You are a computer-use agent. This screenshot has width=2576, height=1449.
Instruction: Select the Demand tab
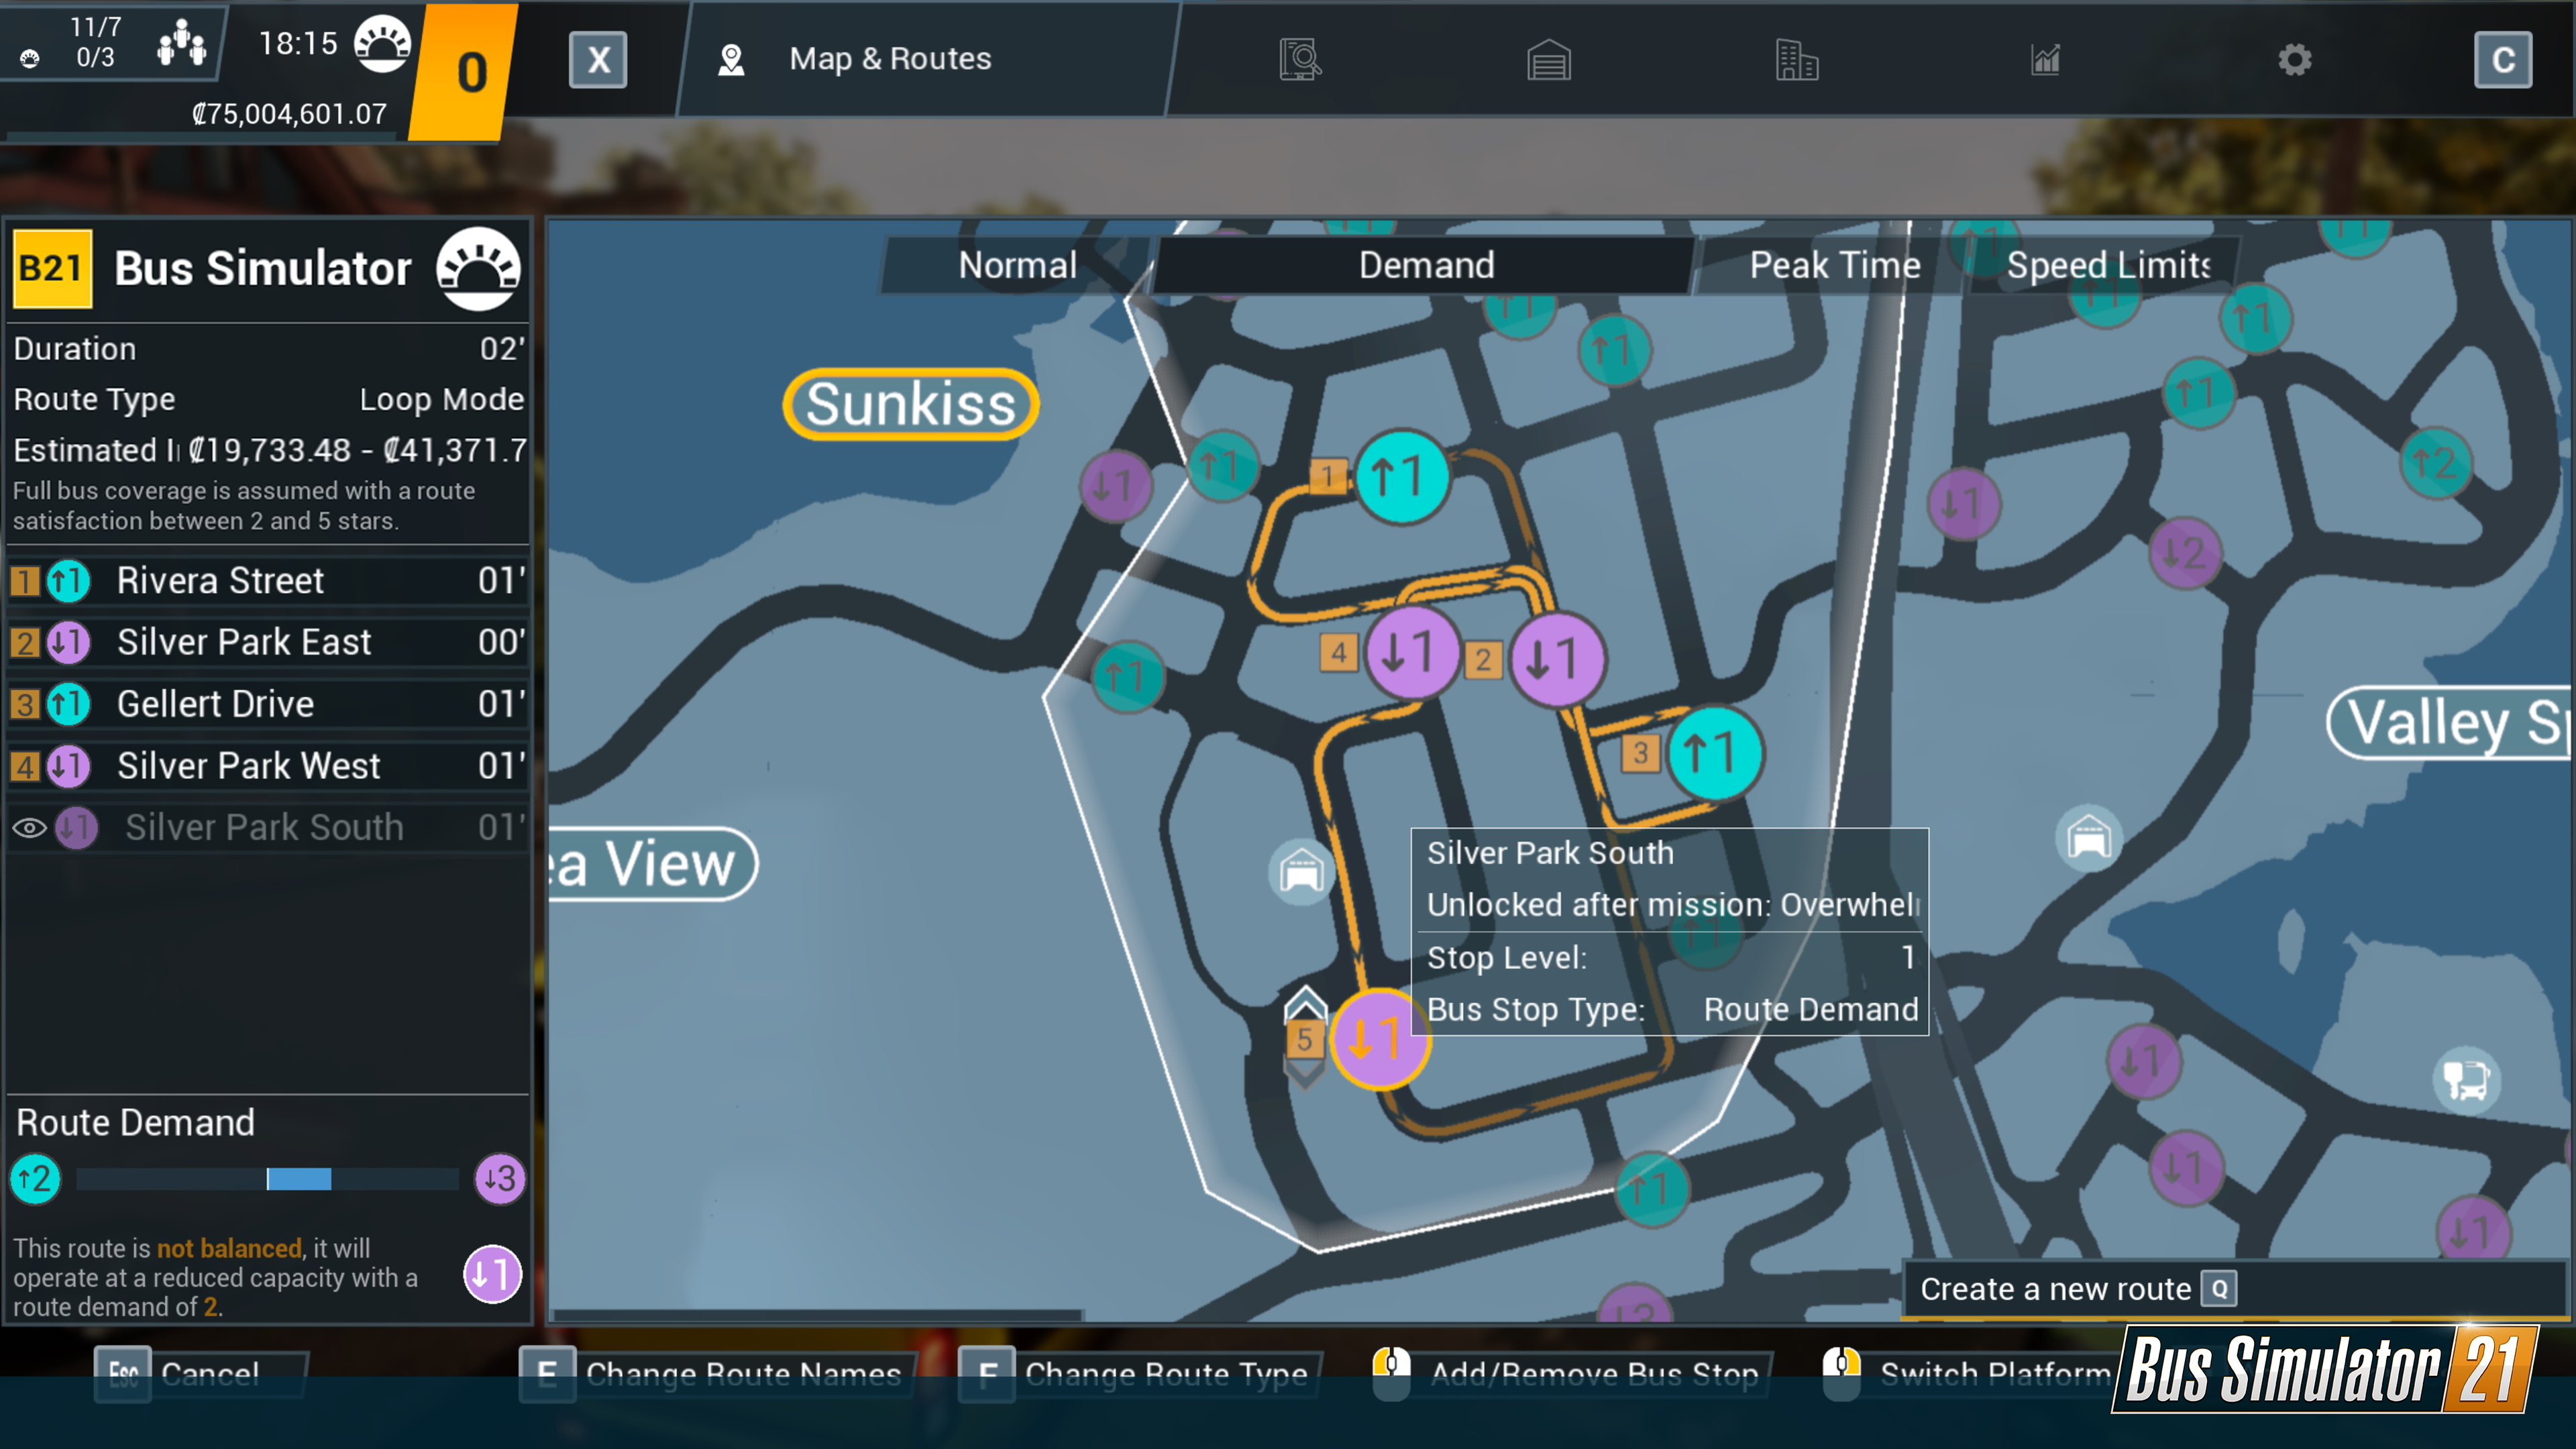pyautogui.click(x=1425, y=265)
